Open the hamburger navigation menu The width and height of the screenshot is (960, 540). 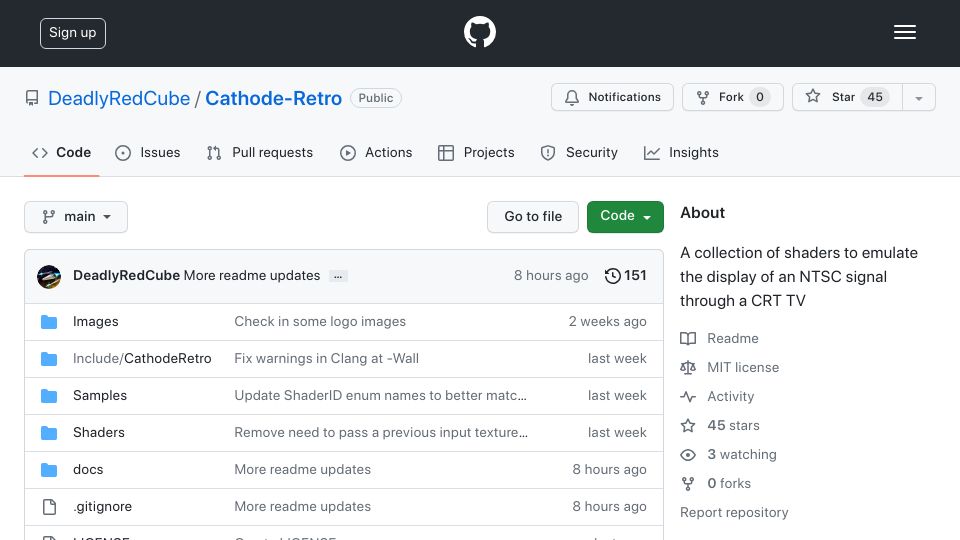coord(904,32)
